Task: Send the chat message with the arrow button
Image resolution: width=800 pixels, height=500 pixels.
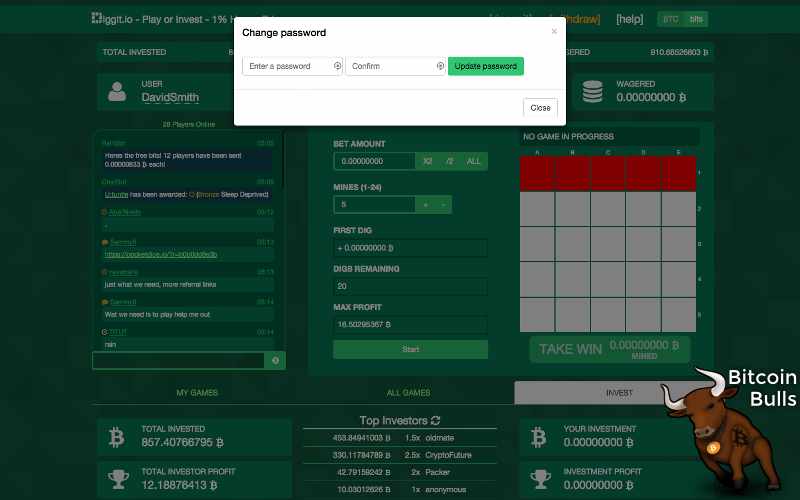Action: [x=276, y=360]
